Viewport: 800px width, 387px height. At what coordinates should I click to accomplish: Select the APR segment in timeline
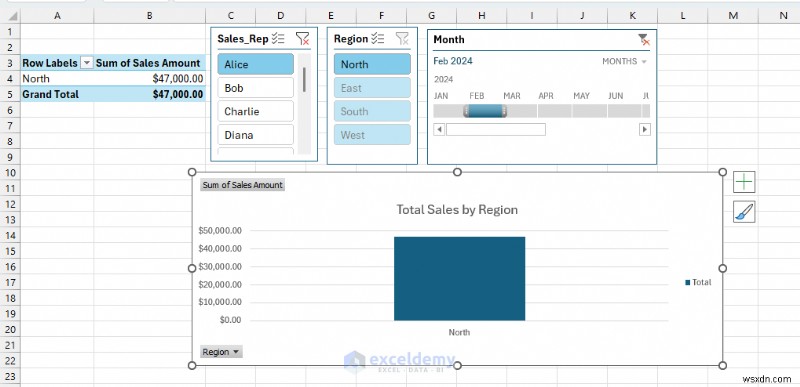pos(555,111)
